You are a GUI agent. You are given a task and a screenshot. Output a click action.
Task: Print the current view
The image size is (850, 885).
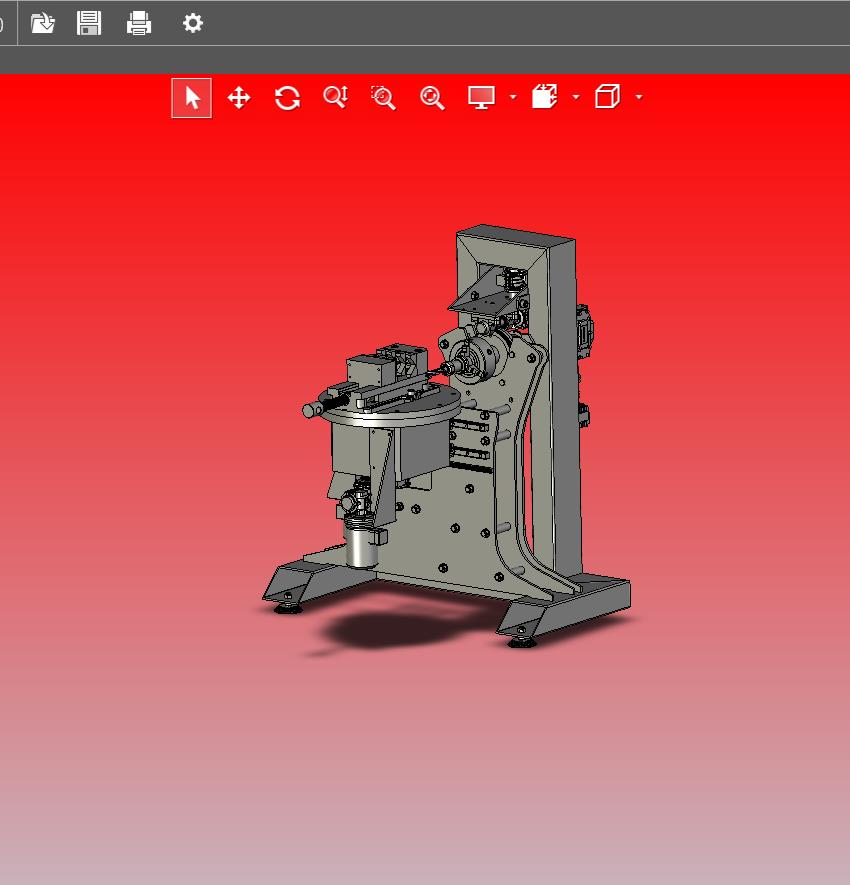[139, 24]
